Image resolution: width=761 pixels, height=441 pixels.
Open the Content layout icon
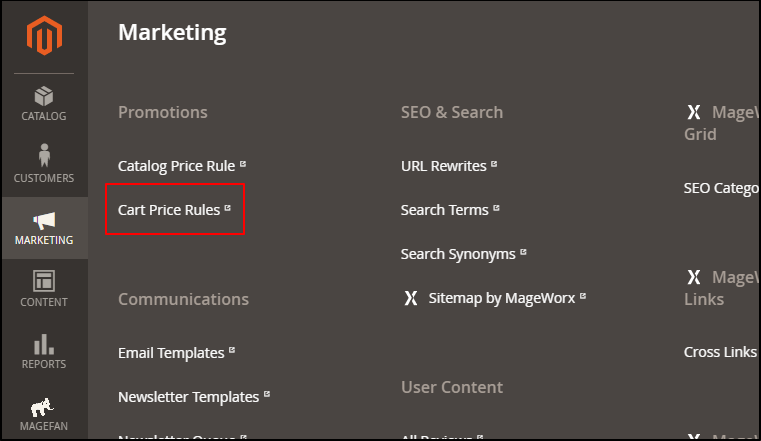click(x=44, y=281)
